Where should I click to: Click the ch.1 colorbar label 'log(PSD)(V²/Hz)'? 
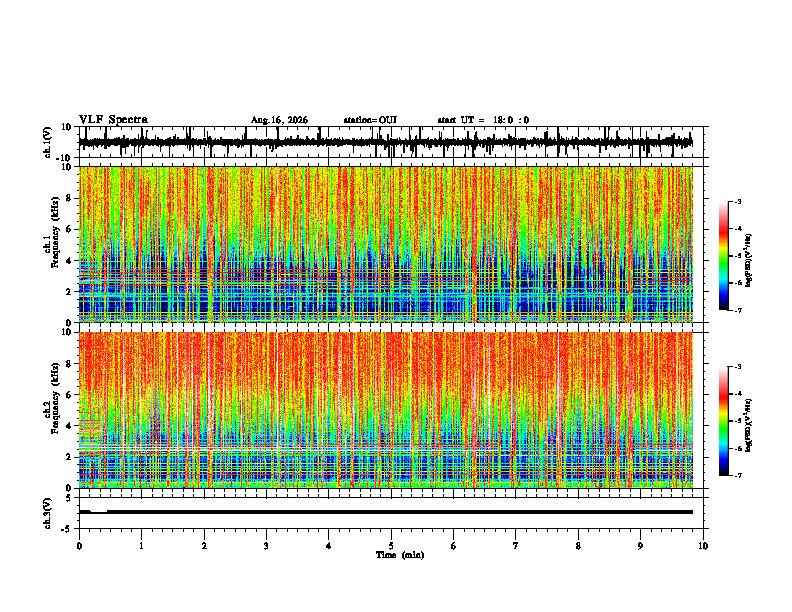[750, 261]
